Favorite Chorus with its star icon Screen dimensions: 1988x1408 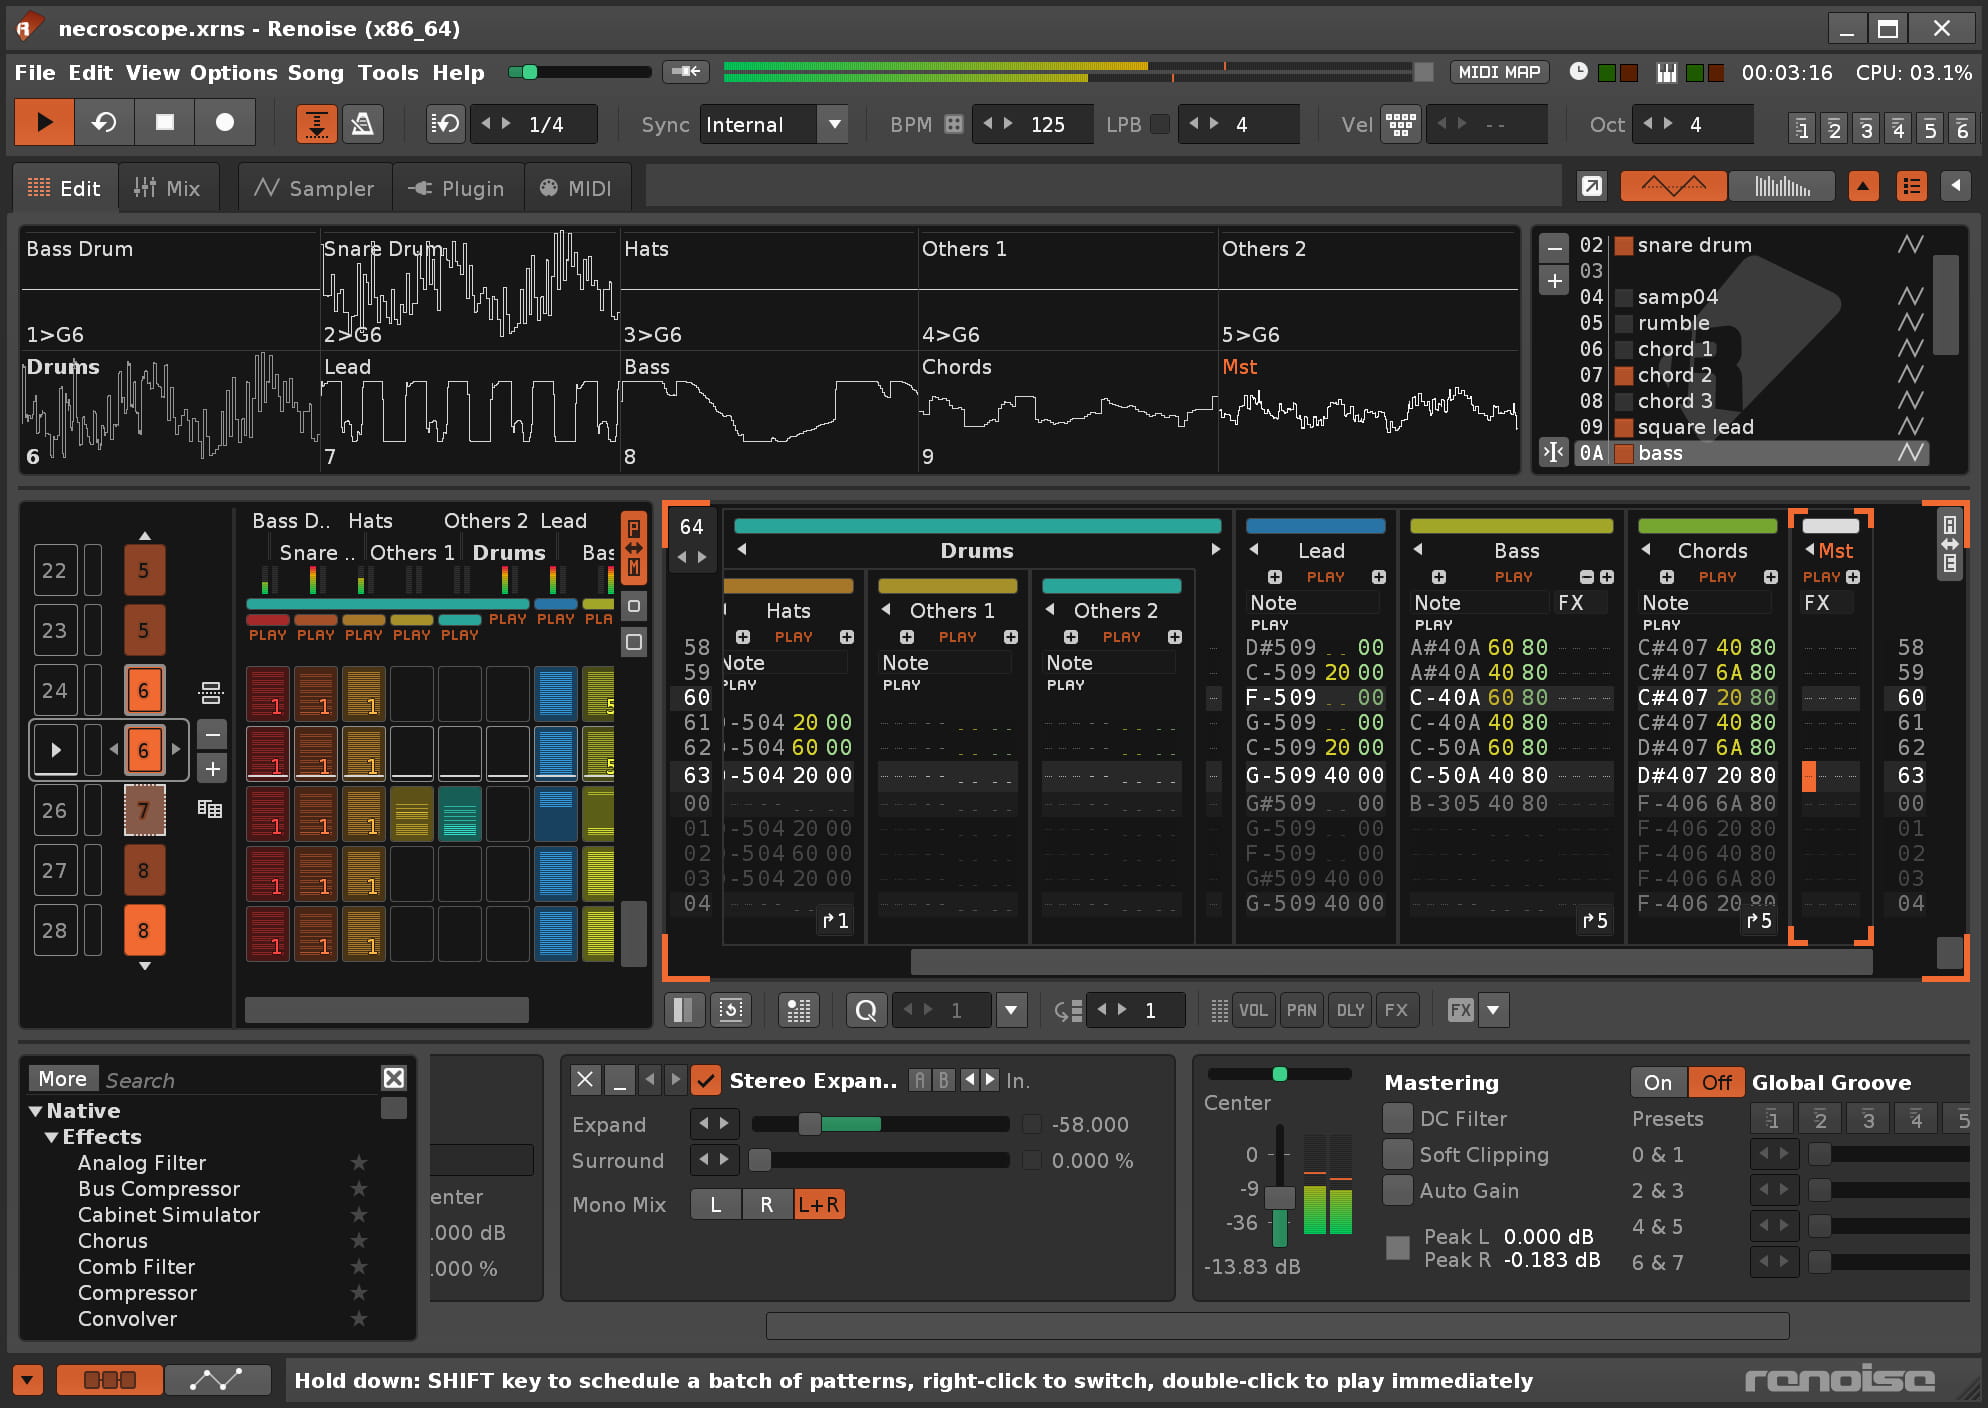pyautogui.click(x=359, y=1241)
